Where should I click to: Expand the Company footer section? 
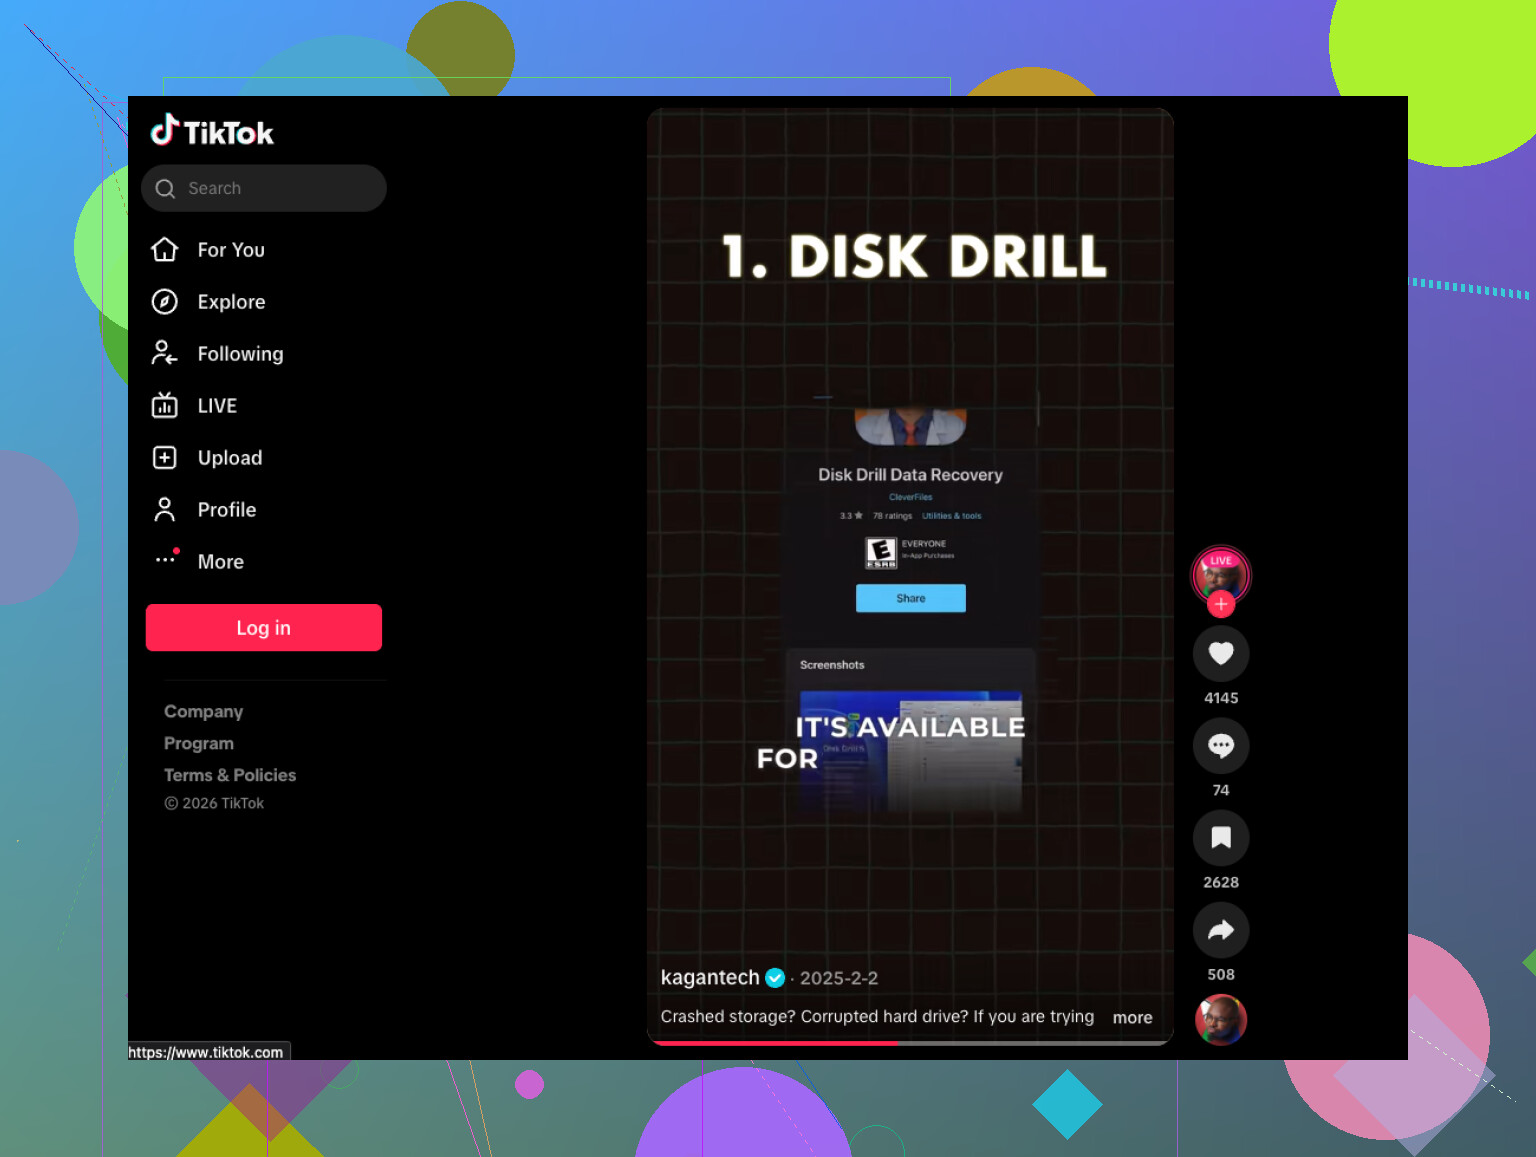[x=204, y=711]
